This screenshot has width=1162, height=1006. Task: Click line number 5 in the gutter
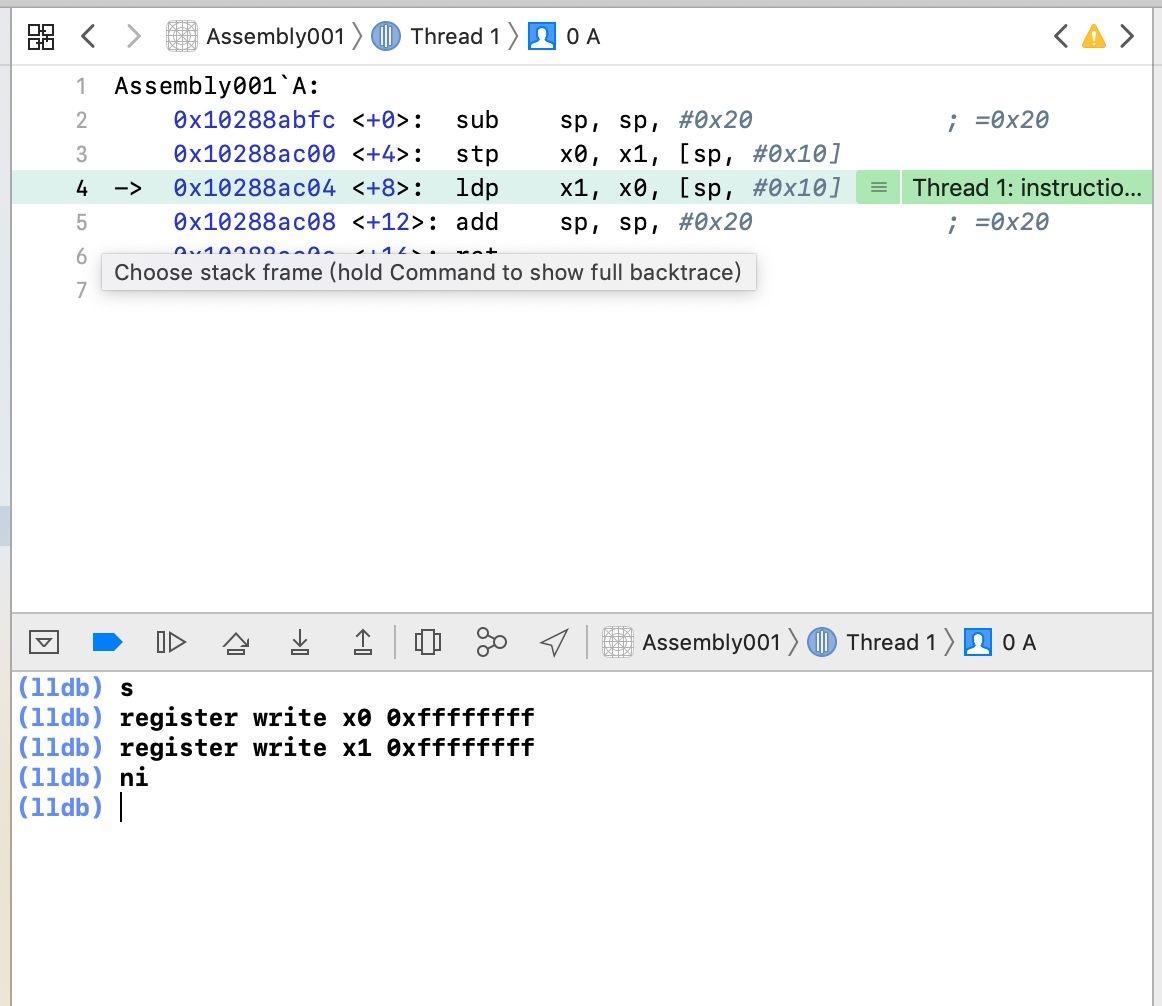pyautogui.click(x=82, y=222)
